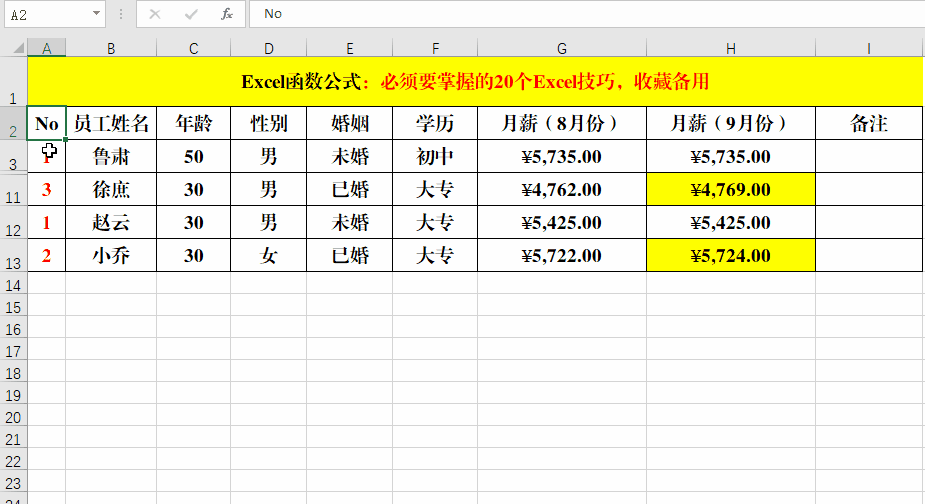
Task: Click the 已婚 cell in 徐庶 row
Action: pos(350,189)
